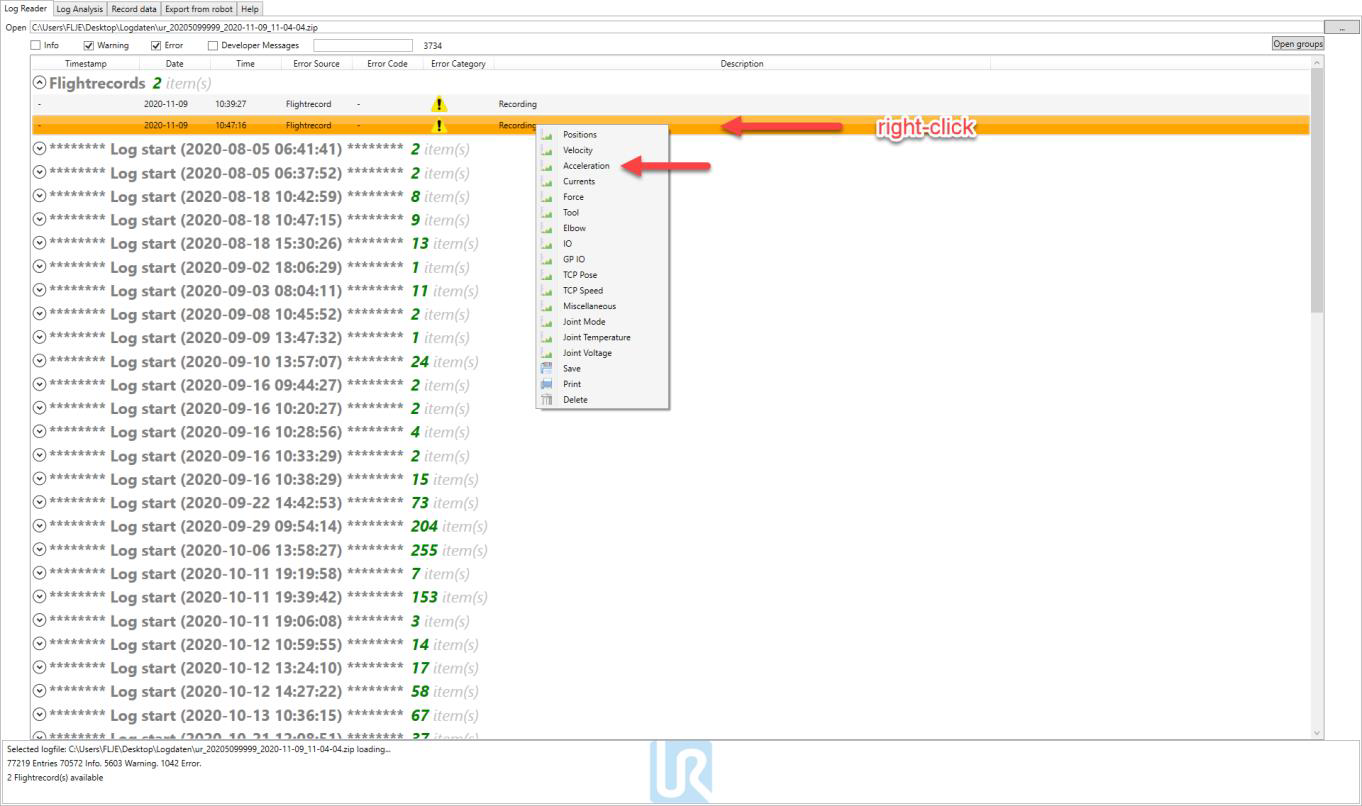Screen dimensions: 1362x806
Task: Click the Open groups button
Action: pos(1297,44)
